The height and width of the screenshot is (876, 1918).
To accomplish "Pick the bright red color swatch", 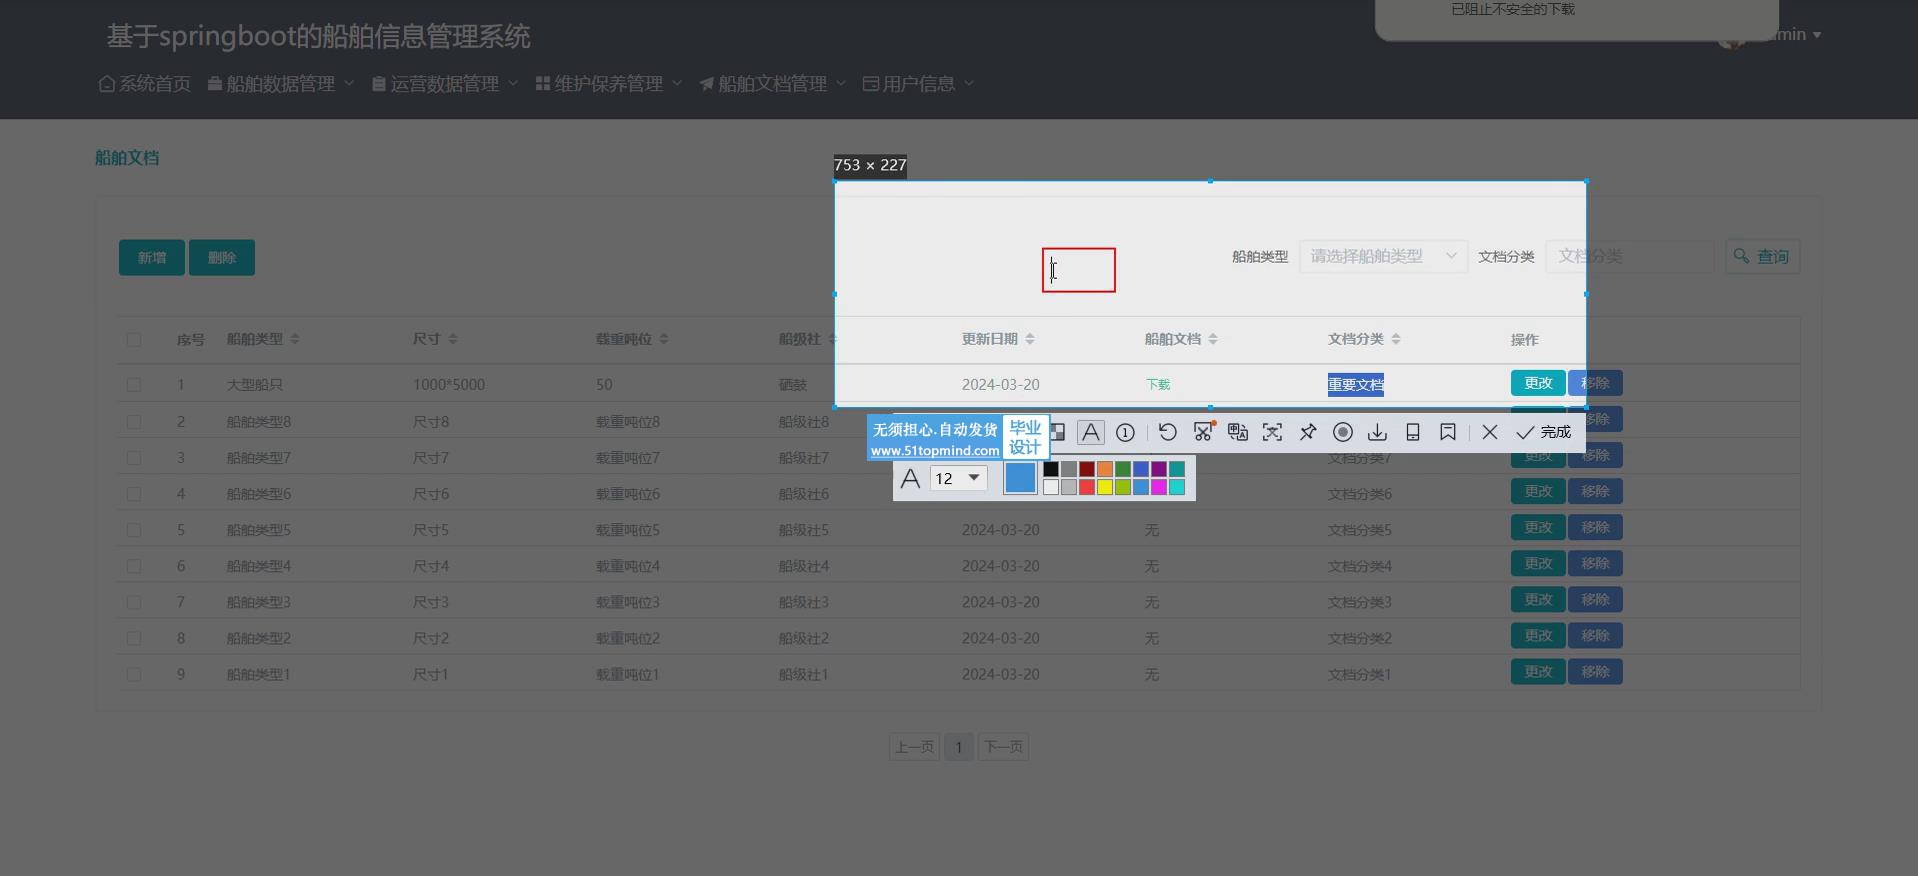I will tap(1087, 487).
